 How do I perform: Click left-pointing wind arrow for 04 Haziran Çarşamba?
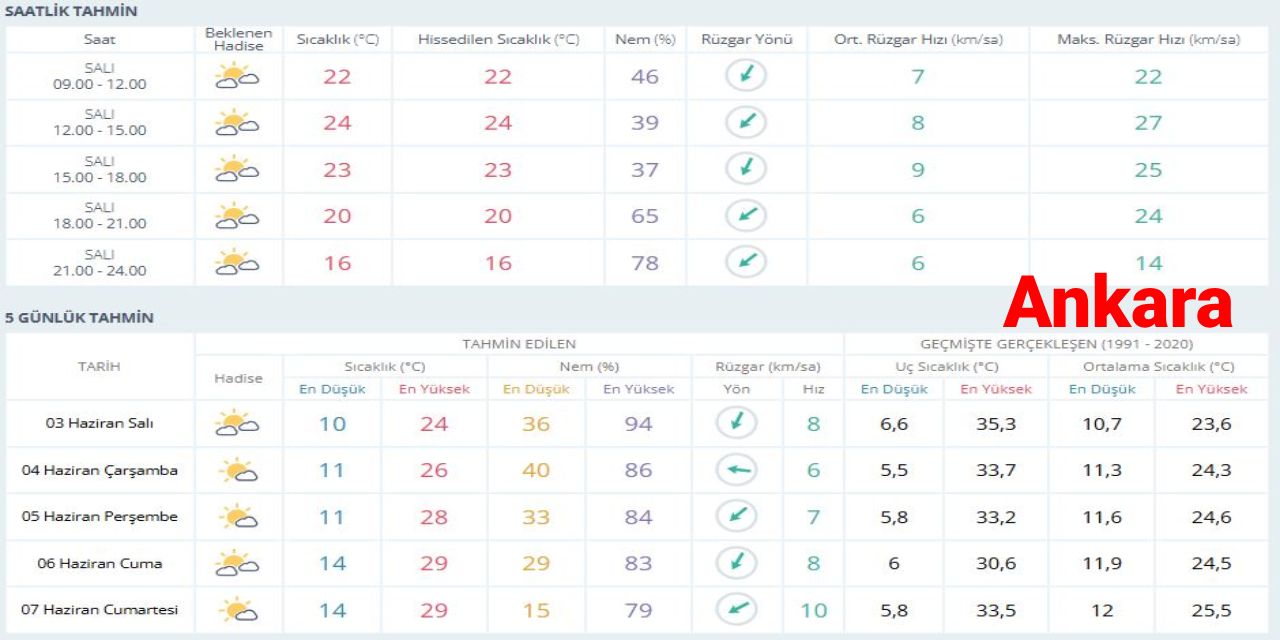point(736,470)
